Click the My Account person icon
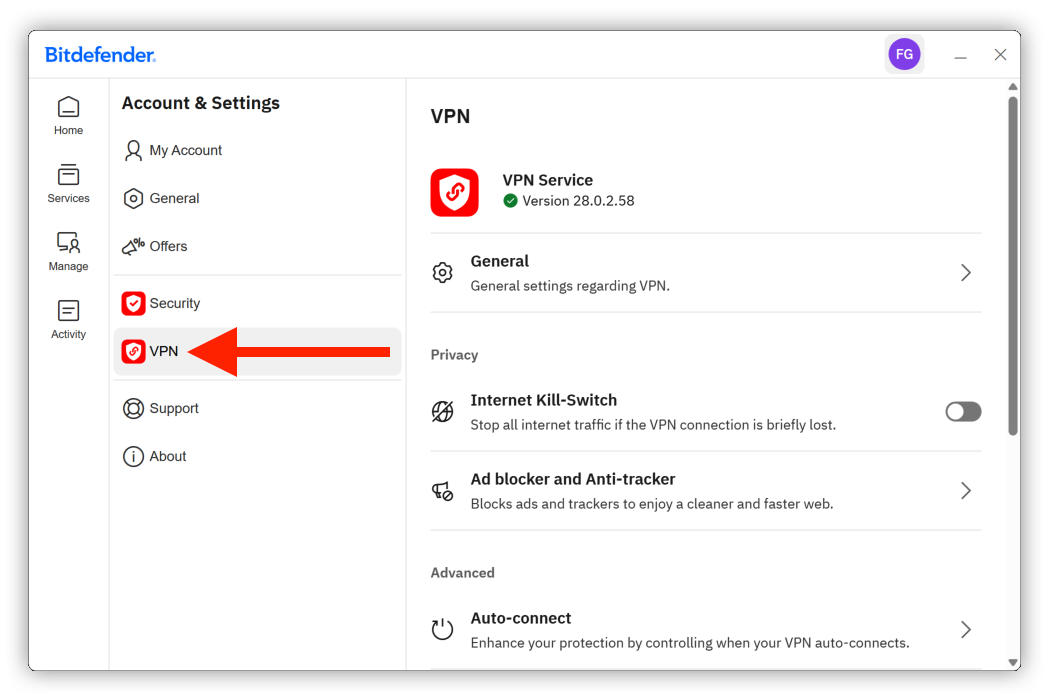 133,150
